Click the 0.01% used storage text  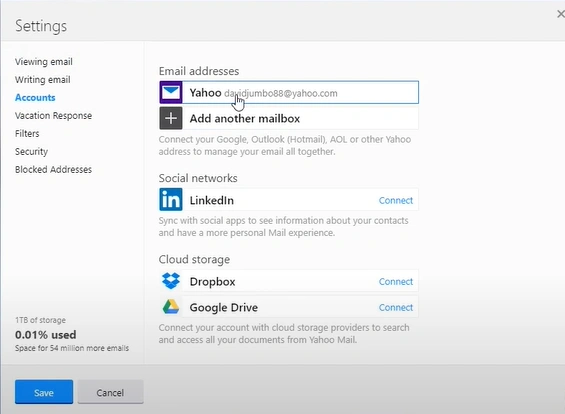click(45, 335)
